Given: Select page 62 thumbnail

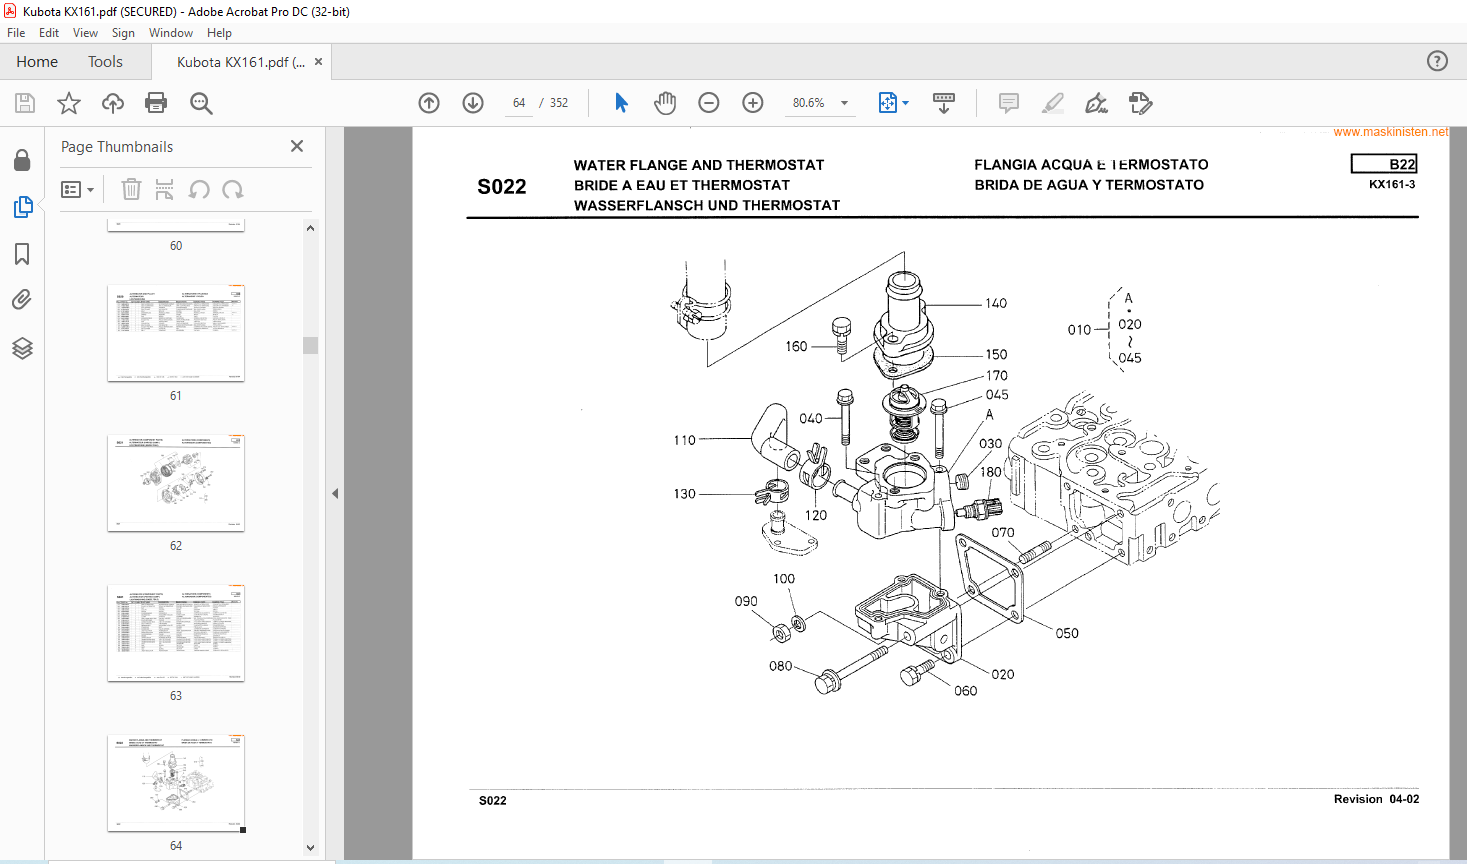Looking at the screenshot, I should 176,483.
